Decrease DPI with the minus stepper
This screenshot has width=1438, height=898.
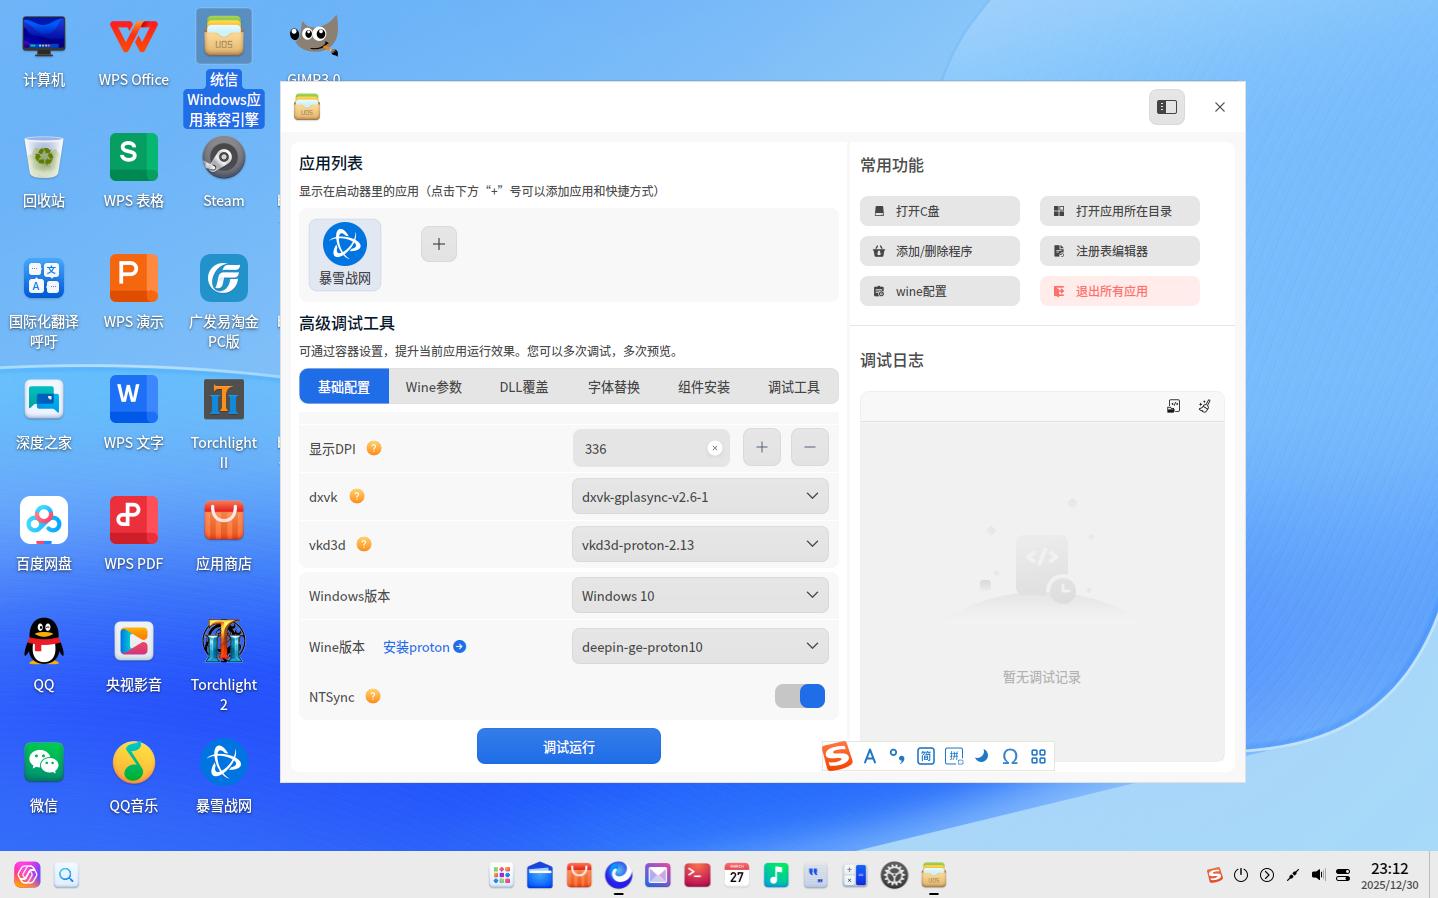[810, 447]
